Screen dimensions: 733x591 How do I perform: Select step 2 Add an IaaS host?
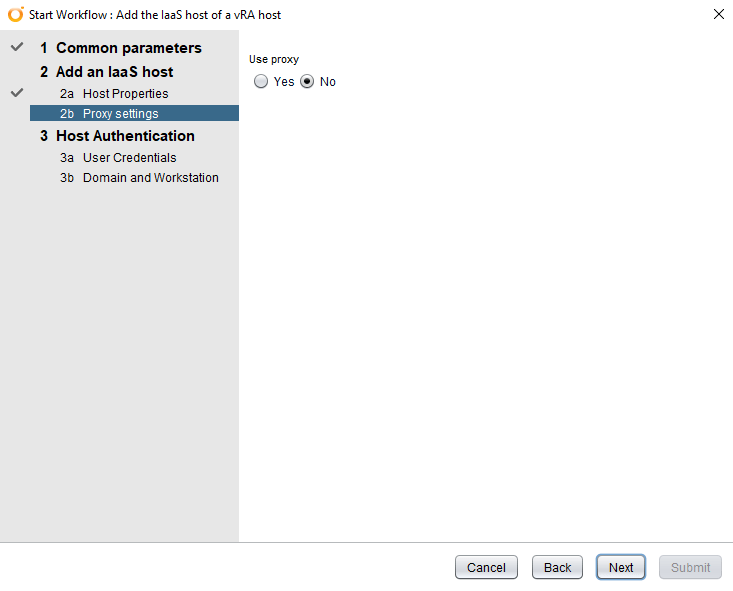pos(114,72)
